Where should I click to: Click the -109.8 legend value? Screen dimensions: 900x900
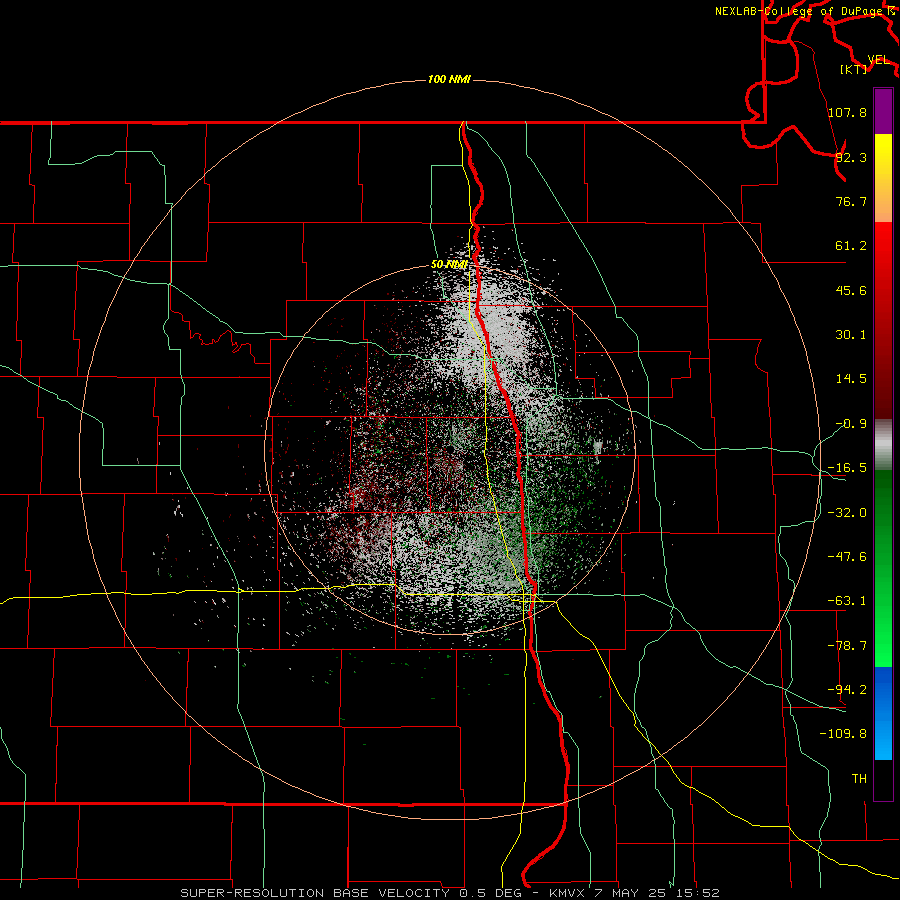click(843, 734)
